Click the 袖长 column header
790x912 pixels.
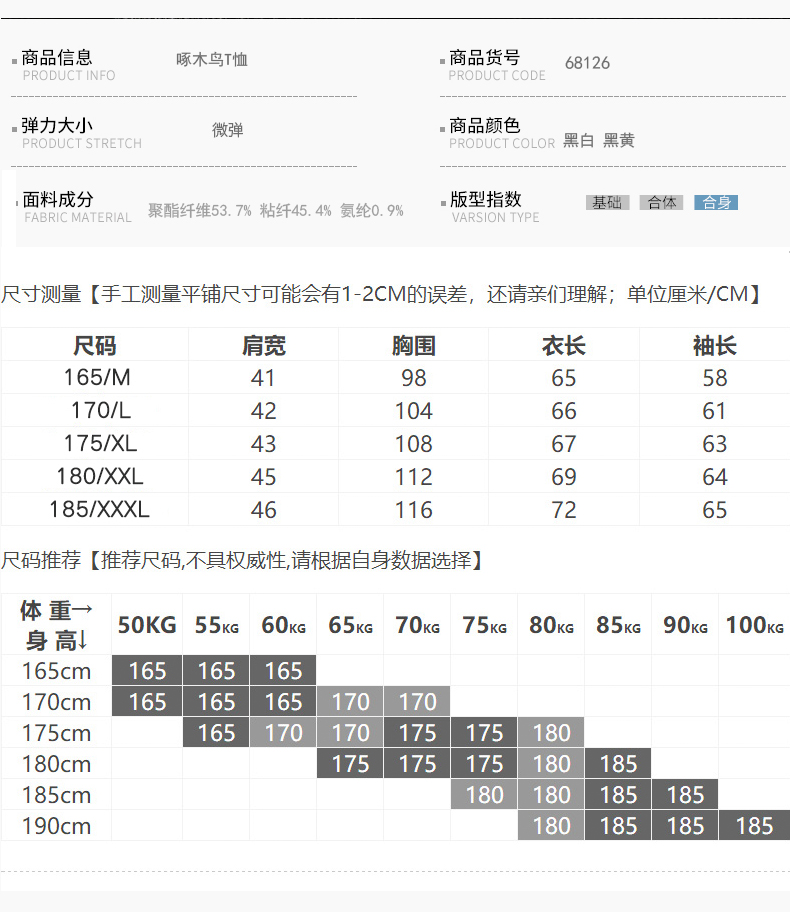click(x=714, y=346)
